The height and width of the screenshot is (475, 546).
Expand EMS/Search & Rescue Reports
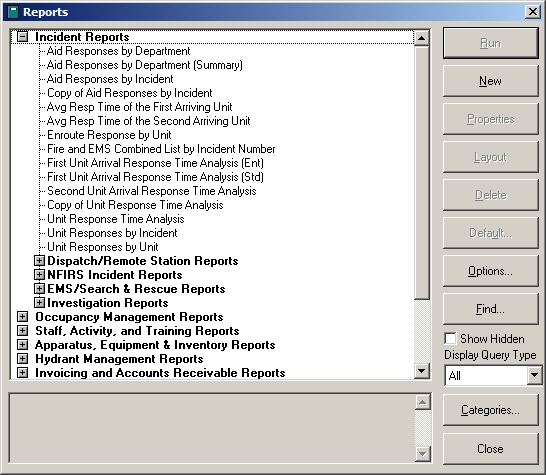coord(39,289)
